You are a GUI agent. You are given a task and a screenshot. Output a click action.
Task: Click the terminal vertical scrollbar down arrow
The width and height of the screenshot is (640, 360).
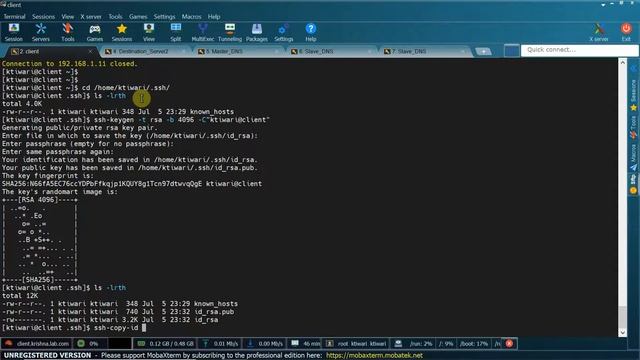[x=622, y=332]
